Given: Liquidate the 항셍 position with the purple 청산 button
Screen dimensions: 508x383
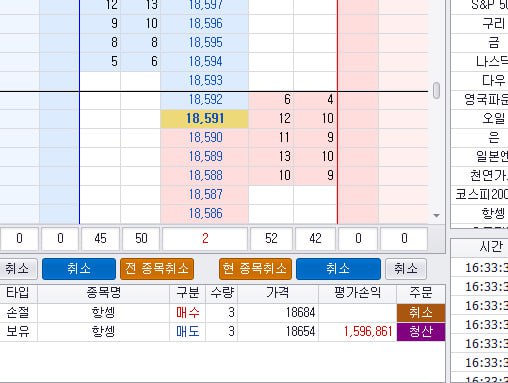Looking at the screenshot, I should click(421, 332).
